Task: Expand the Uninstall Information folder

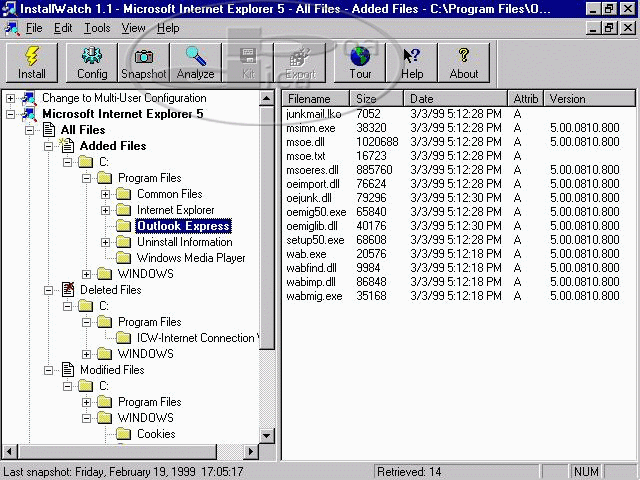Action: click(106, 242)
